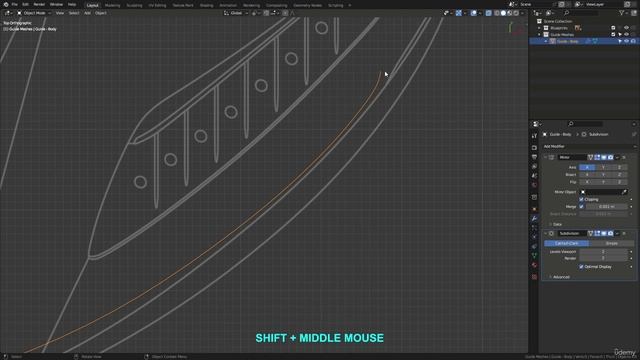Collapse the Mirror modifier panel

click(x=545, y=157)
